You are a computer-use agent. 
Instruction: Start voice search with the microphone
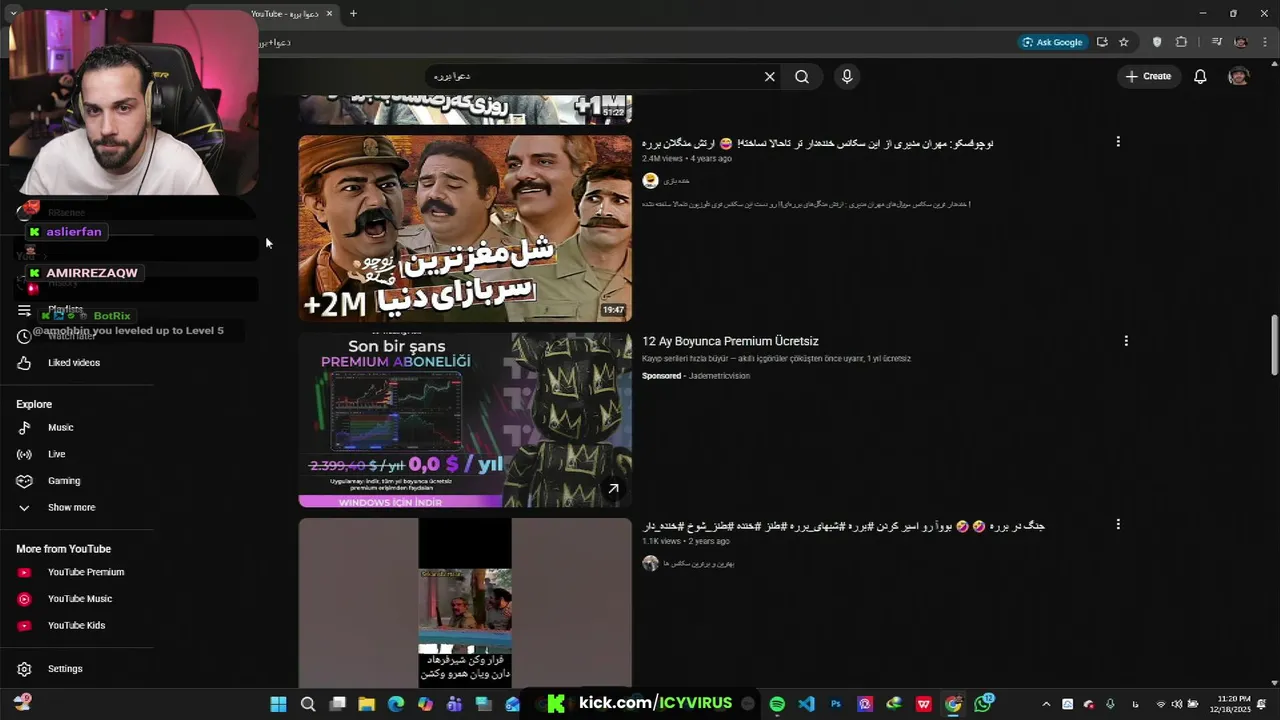pyautogui.click(x=847, y=76)
